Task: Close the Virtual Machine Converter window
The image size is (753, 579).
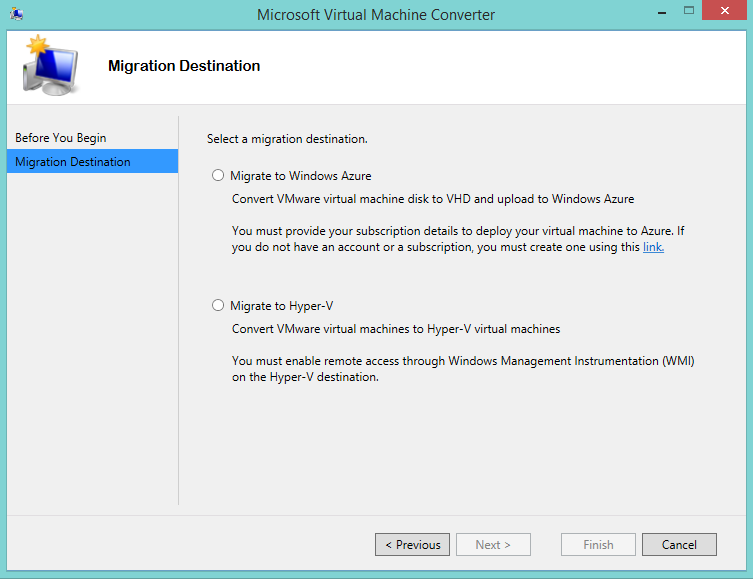Action: point(725,11)
